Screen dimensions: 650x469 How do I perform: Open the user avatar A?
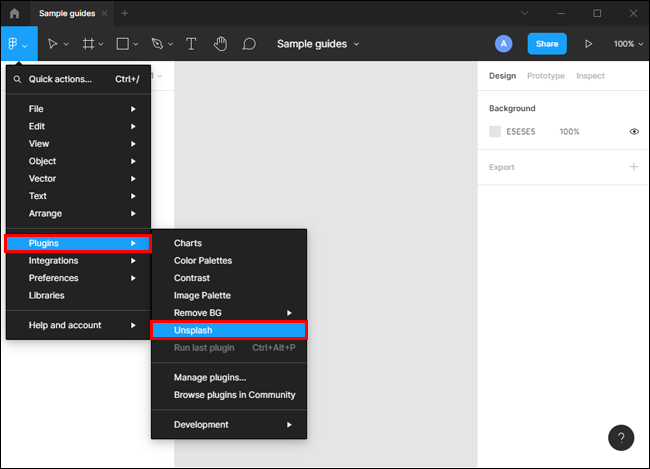coord(503,44)
